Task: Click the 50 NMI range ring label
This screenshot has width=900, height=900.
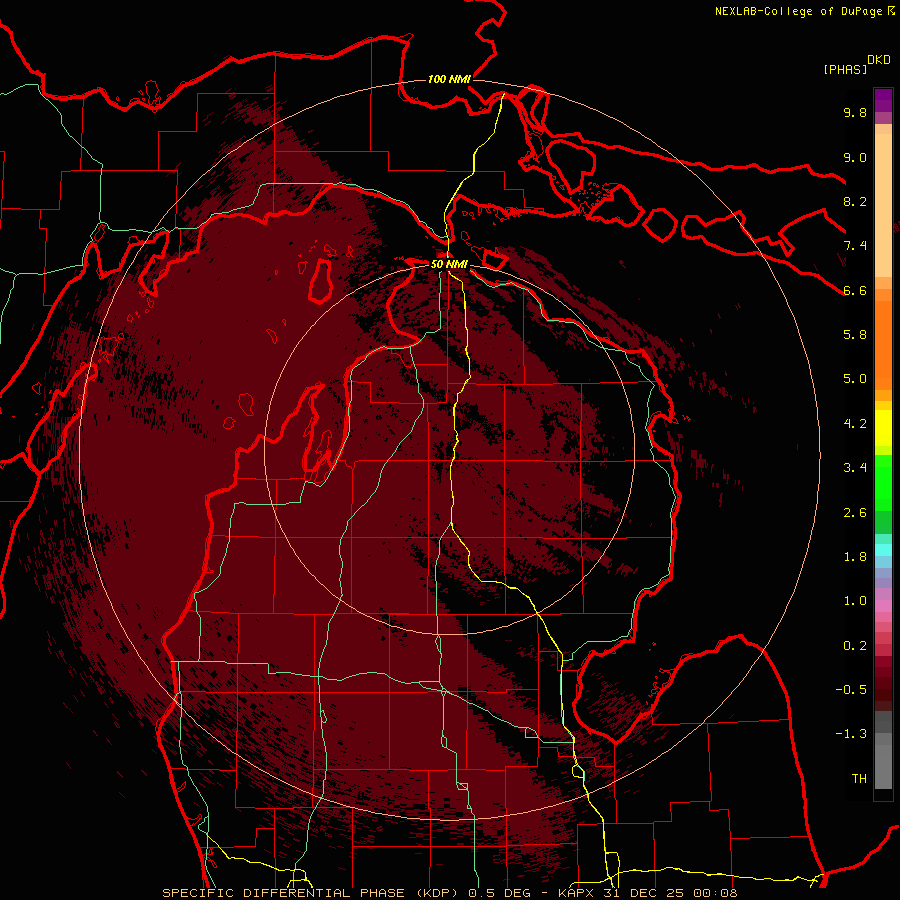Action: tap(449, 265)
